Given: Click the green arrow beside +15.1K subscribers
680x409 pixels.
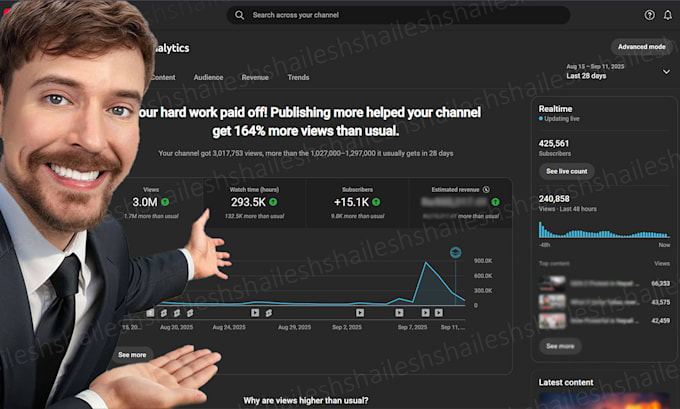Looking at the screenshot, I should 376,202.
